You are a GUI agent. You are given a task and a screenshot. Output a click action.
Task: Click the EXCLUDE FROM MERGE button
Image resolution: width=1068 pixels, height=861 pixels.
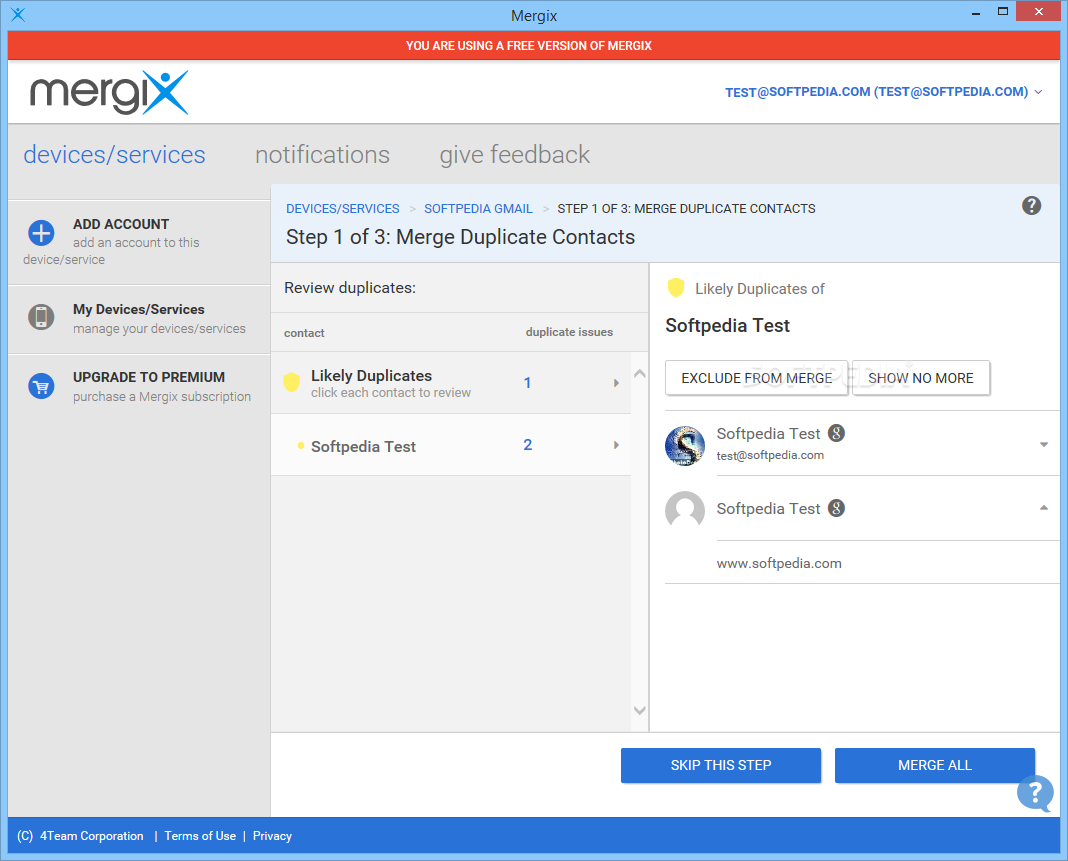757,378
